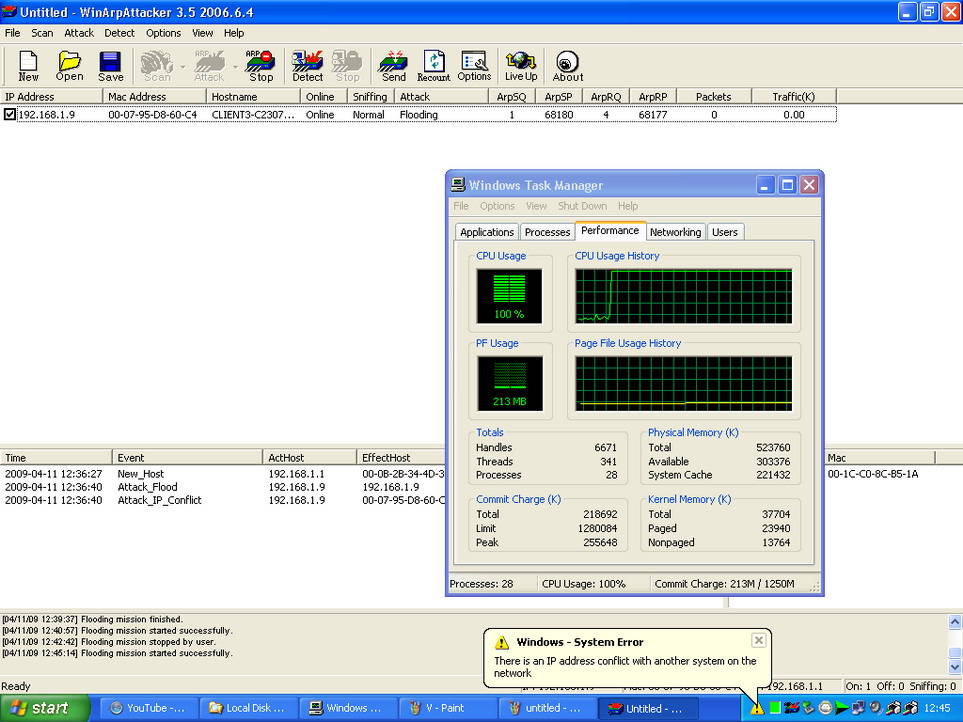963x722 pixels.
Task: Show the About toolbar icon dialog
Action: [x=567, y=66]
